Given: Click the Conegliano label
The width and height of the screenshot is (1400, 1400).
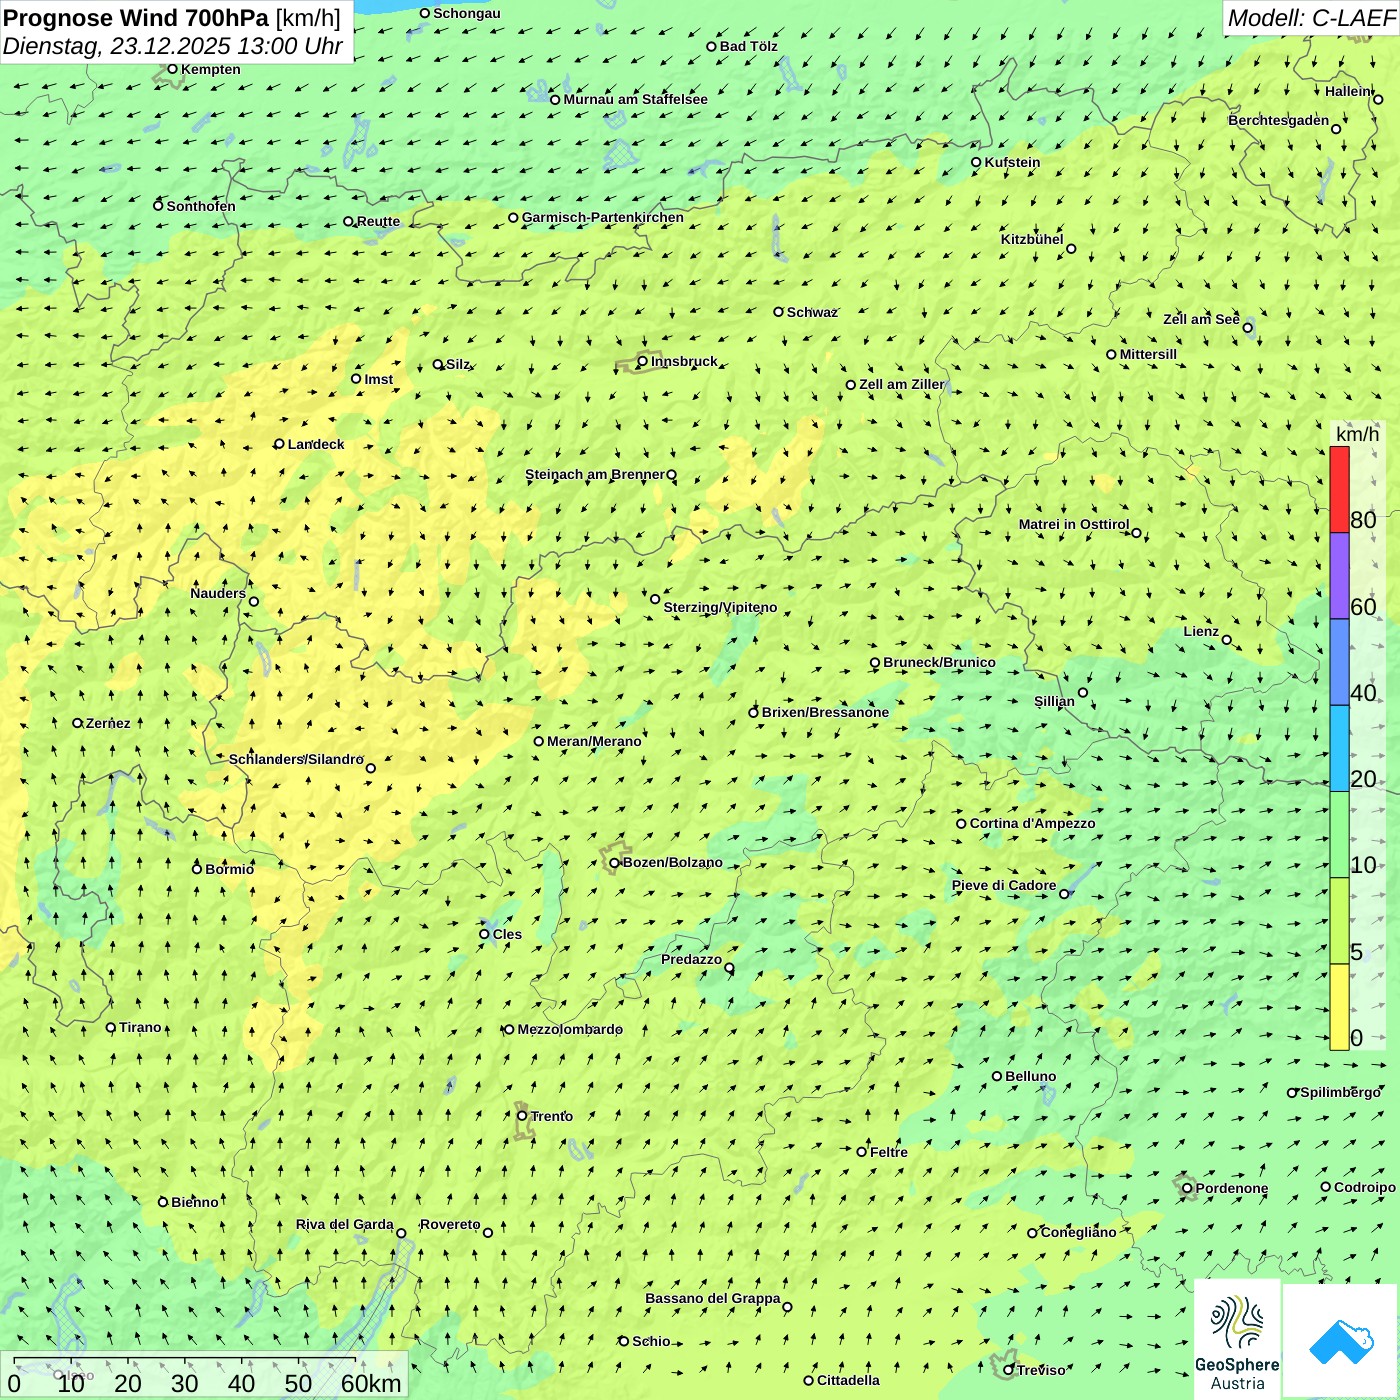Looking at the screenshot, I should pos(1078,1232).
